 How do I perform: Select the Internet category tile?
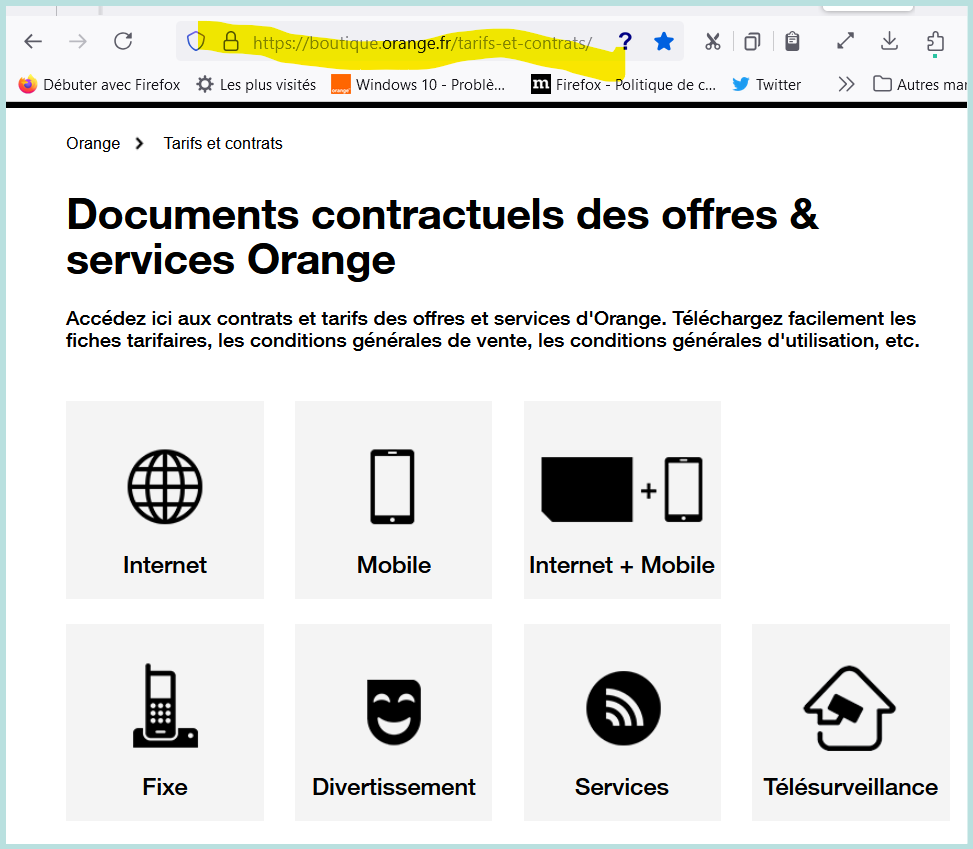click(x=165, y=500)
